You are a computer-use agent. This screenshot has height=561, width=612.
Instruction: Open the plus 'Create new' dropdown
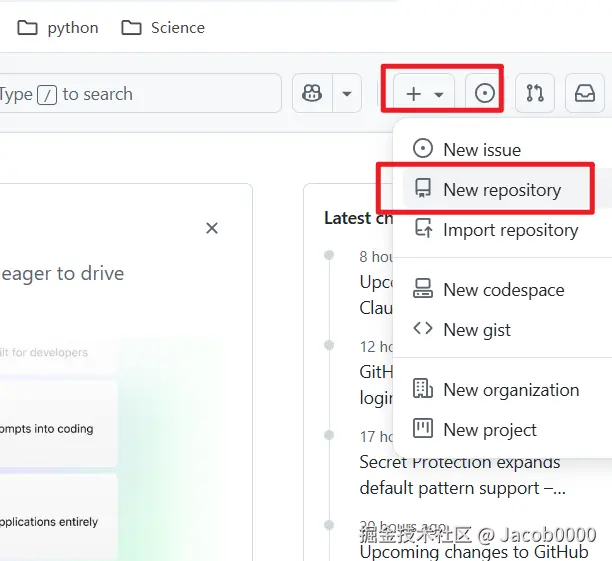424,93
